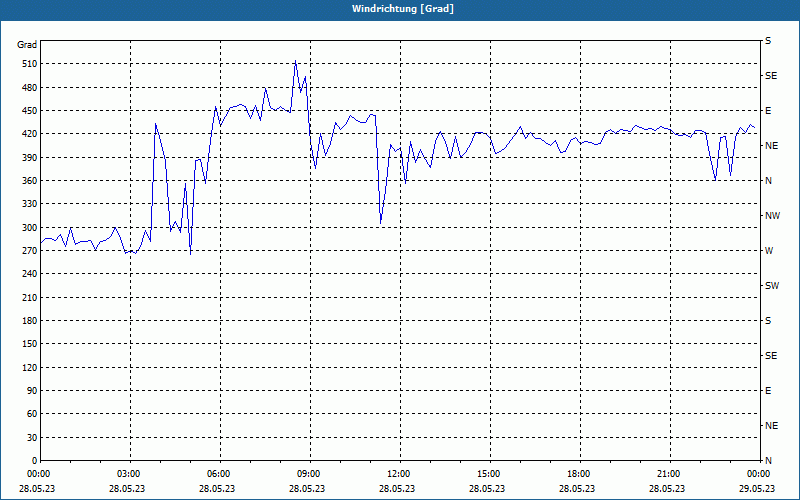Click the N compass label level with 360

tap(768, 181)
